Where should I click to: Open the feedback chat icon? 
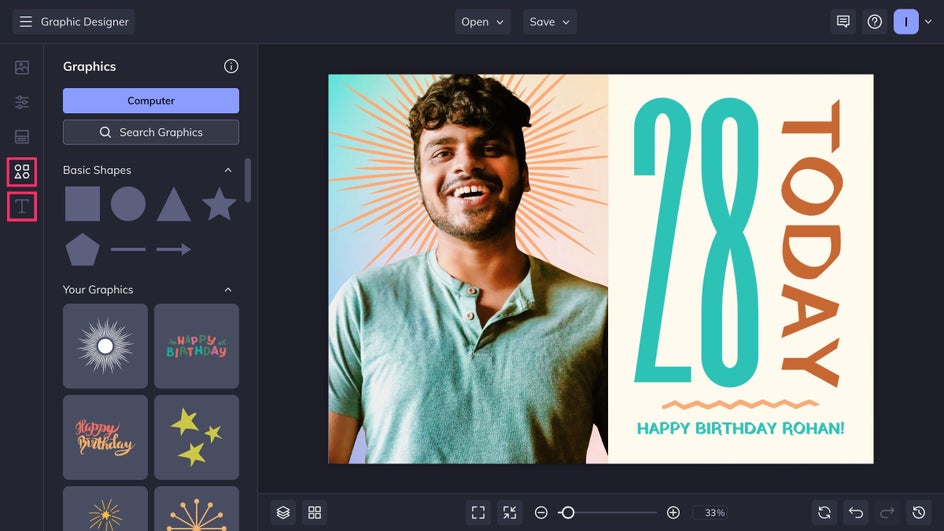coord(843,22)
